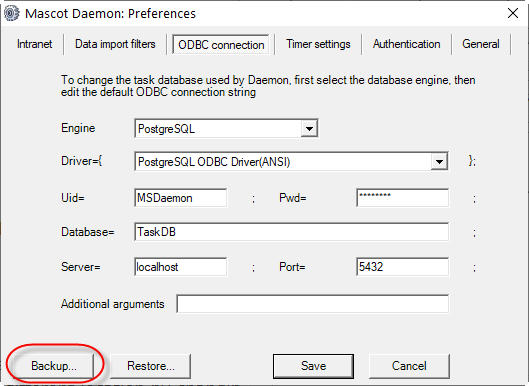Switch to the Intranet tab
The height and width of the screenshot is (386, 529).
click(34, 44)
